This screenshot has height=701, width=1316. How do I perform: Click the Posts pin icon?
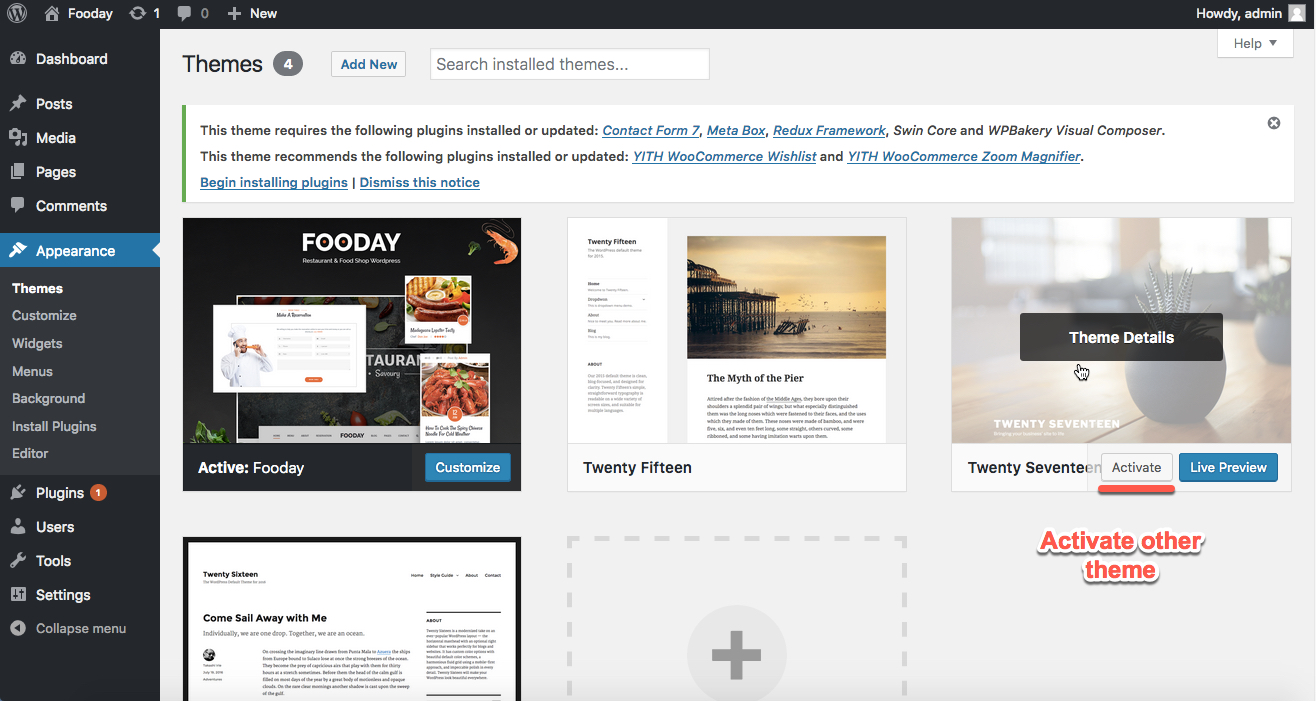pos(18,103)
